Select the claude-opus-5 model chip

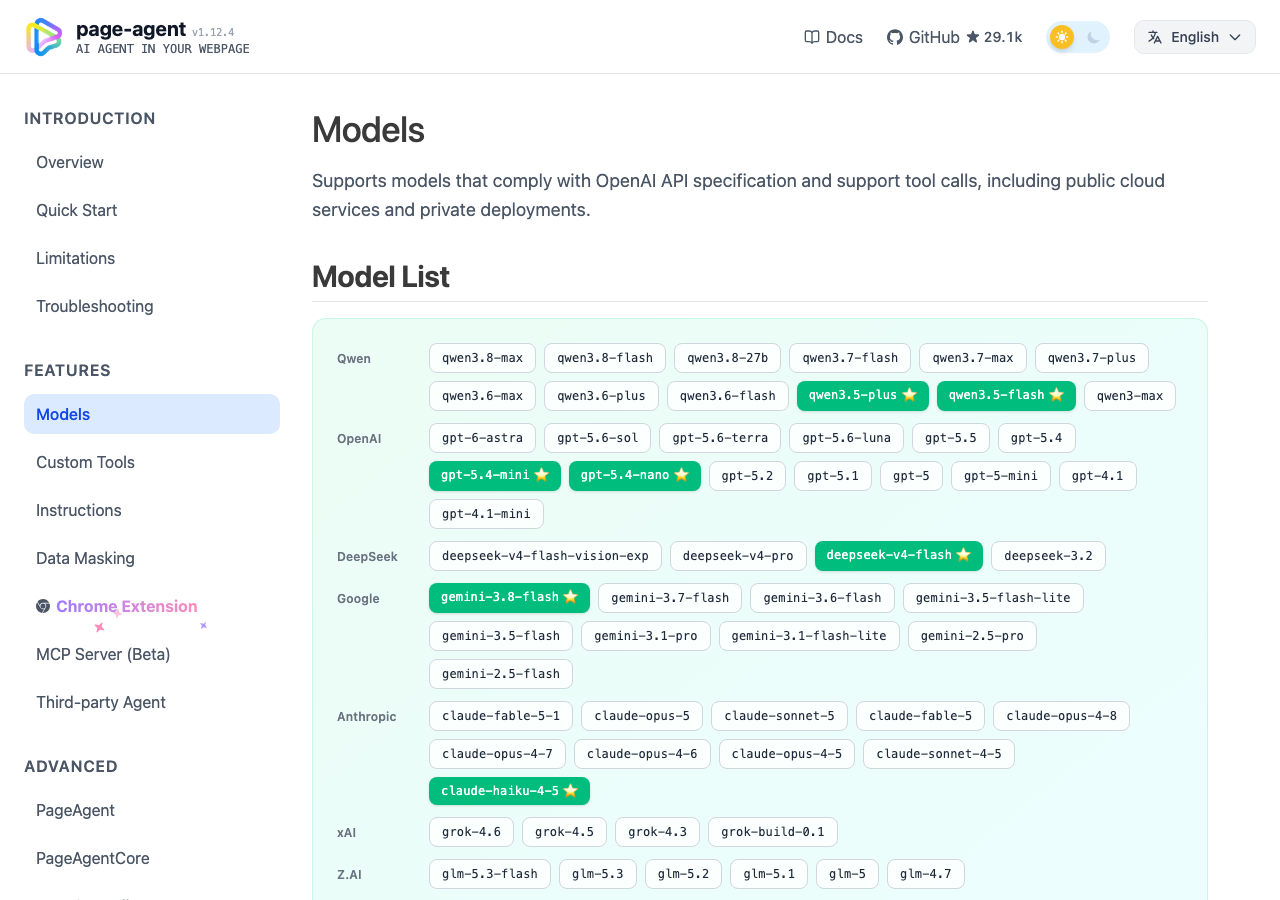642,716
